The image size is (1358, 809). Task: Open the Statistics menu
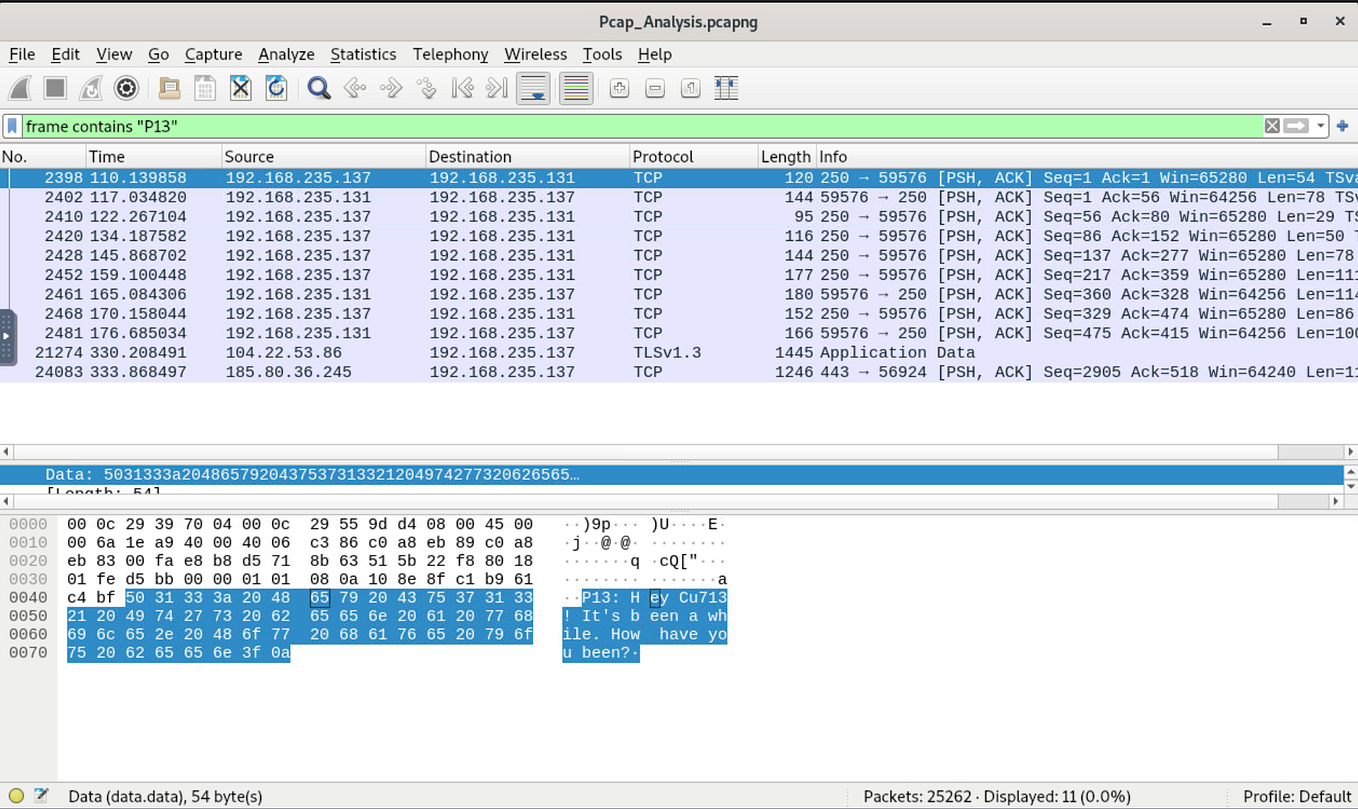click(x=363, y=54)
